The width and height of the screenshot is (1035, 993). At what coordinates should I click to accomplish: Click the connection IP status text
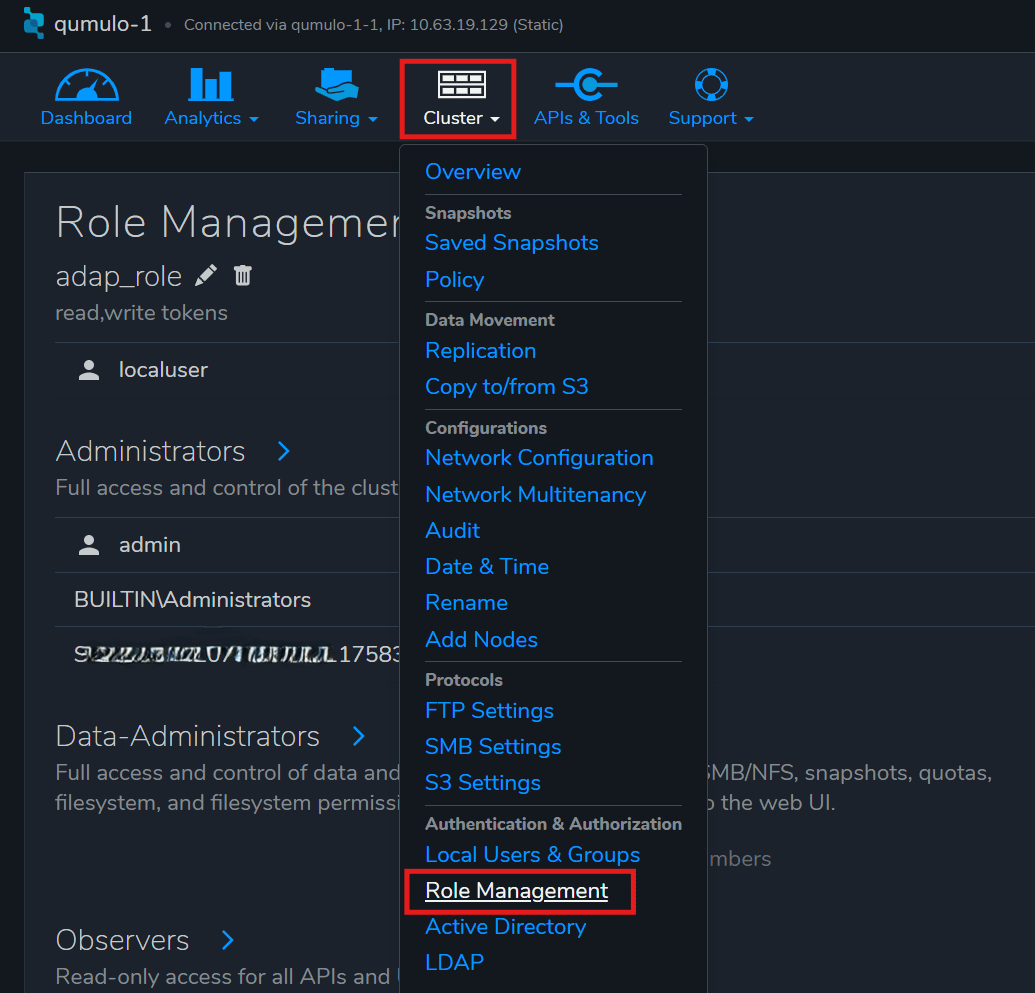[x=374, y=25]
